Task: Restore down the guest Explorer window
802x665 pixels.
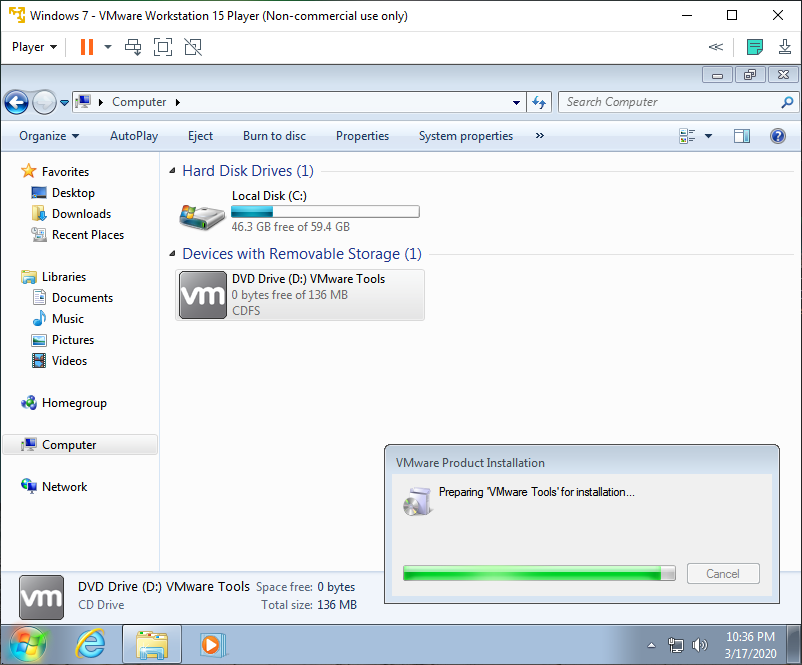Action: 750,75
